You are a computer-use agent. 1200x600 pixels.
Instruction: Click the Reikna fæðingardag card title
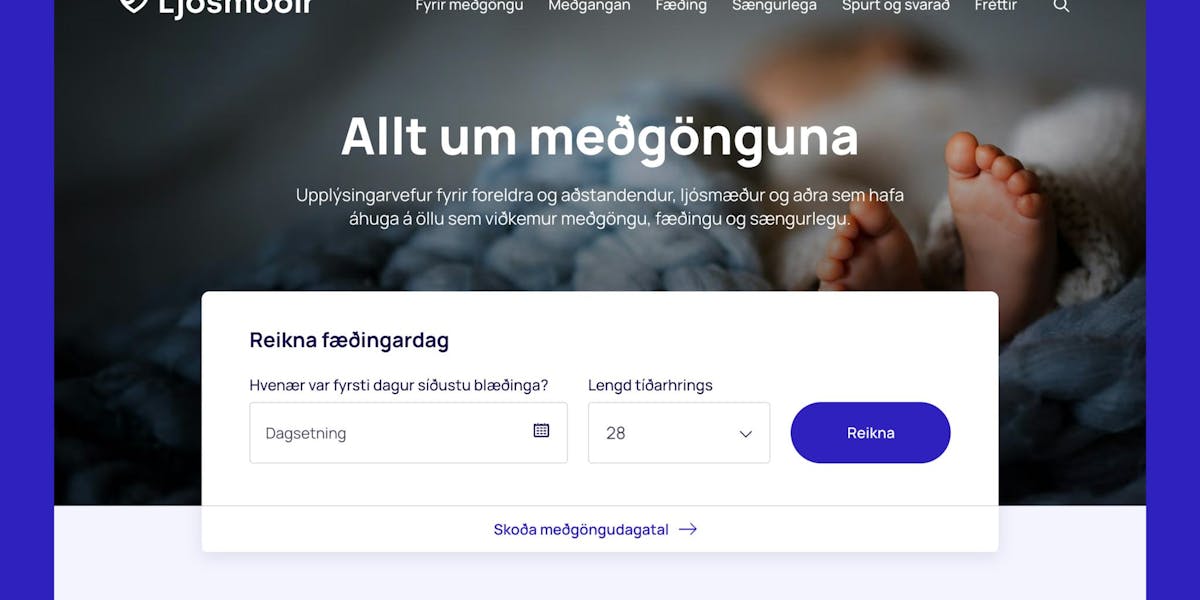pos(349,340)
